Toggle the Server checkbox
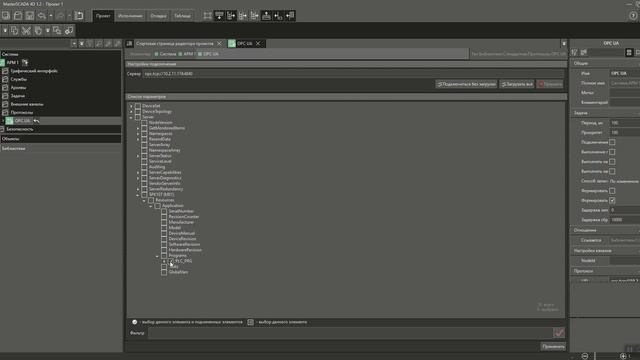 coord(138,117)
